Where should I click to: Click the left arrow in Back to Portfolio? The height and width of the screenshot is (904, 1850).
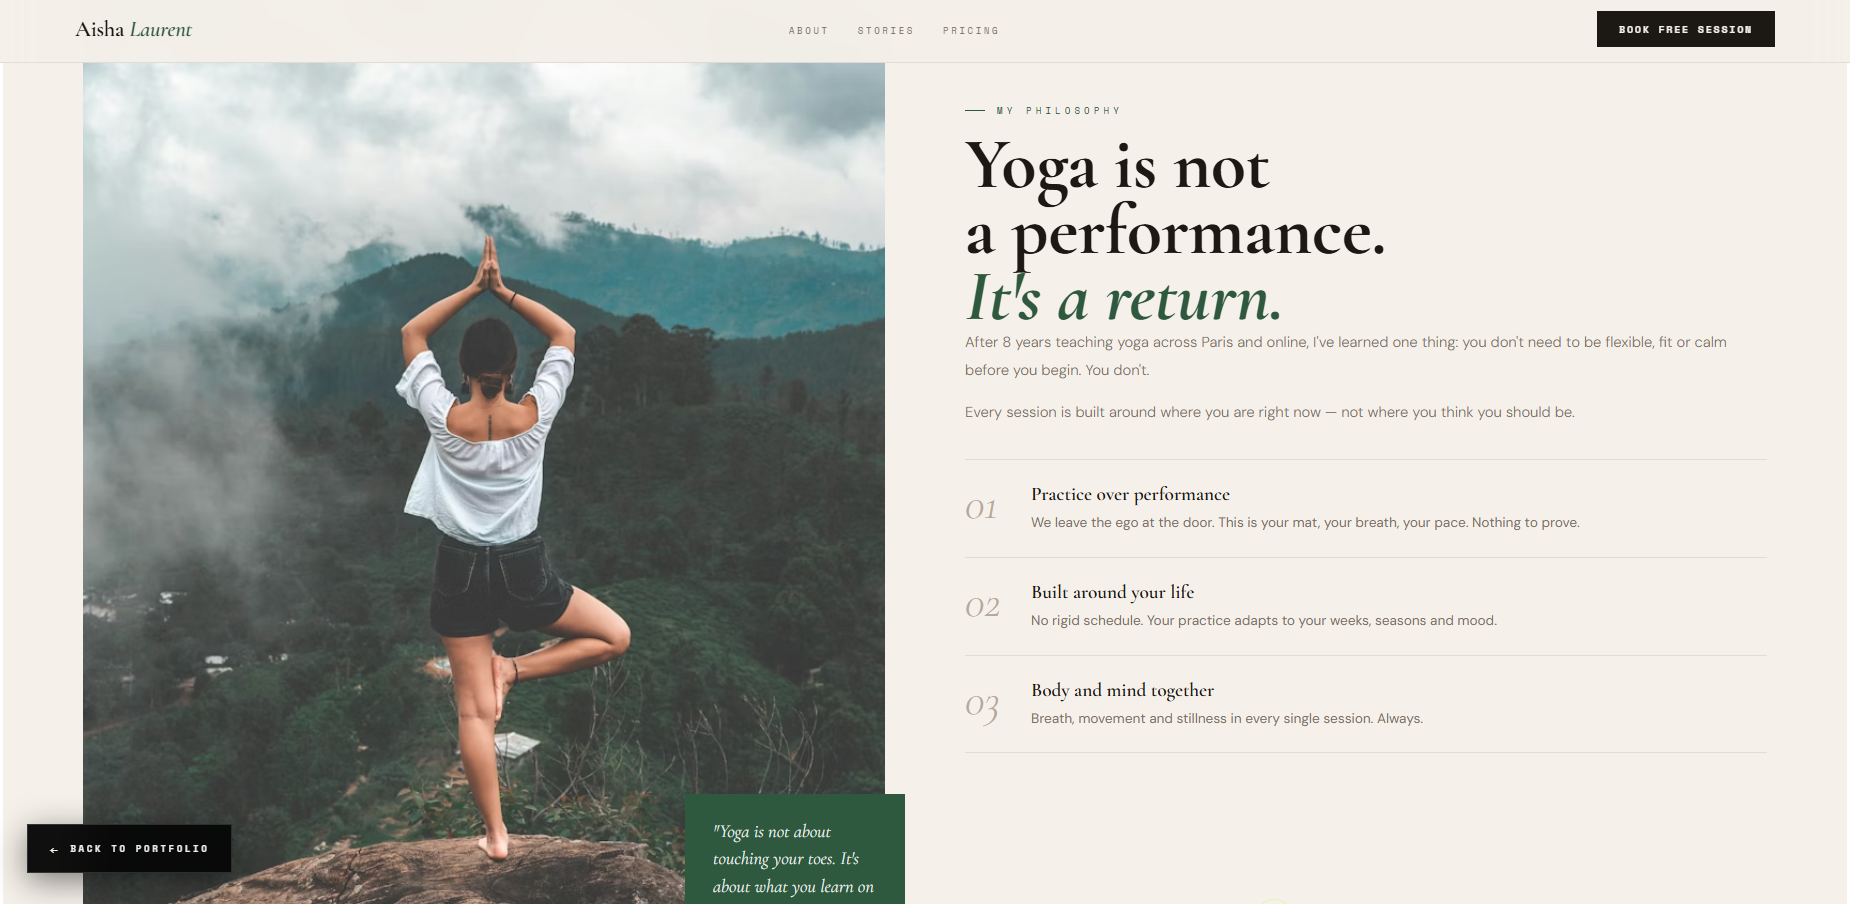click(x=54, y=849)
